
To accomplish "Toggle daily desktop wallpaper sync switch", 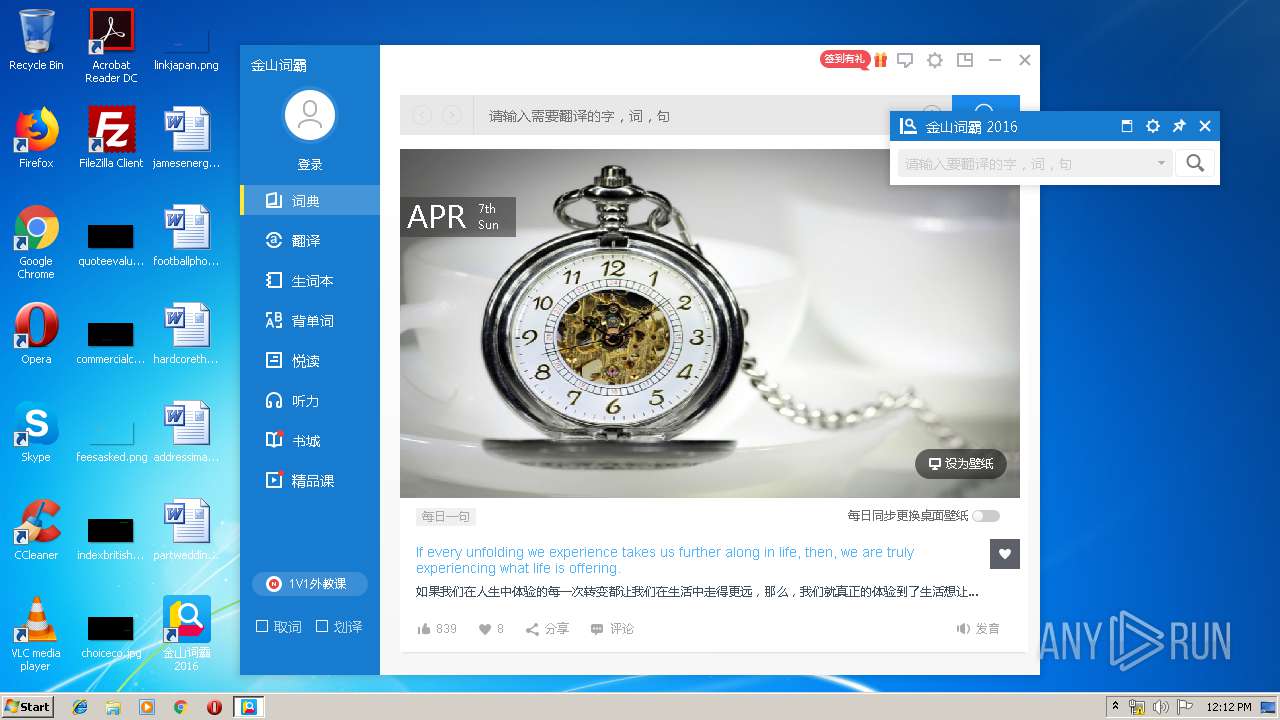I will point(986,516).
